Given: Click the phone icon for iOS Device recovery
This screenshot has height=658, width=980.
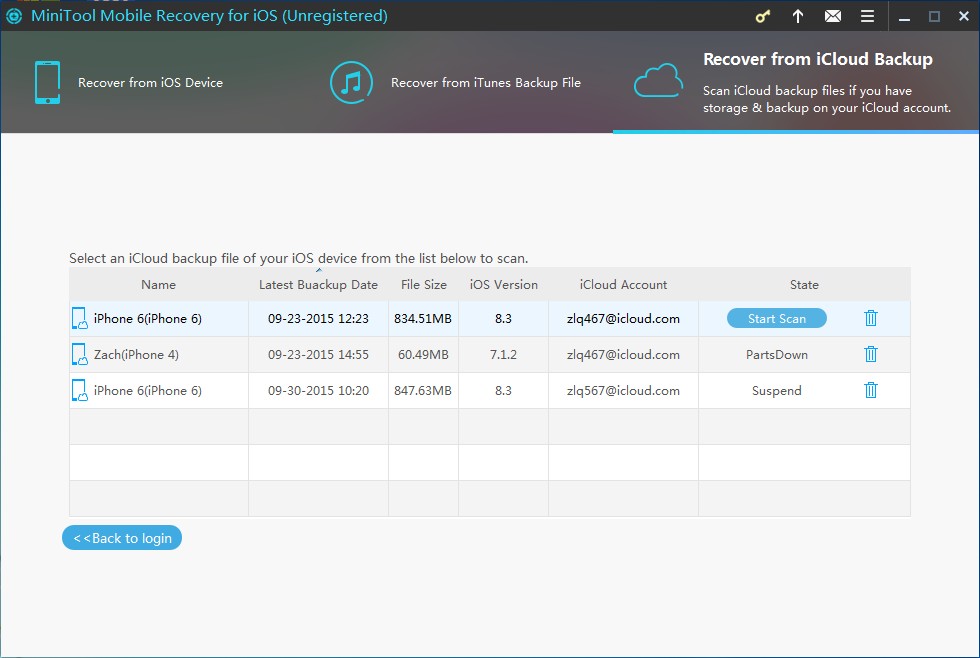Looking at the screenshot, I should (48, 82).
